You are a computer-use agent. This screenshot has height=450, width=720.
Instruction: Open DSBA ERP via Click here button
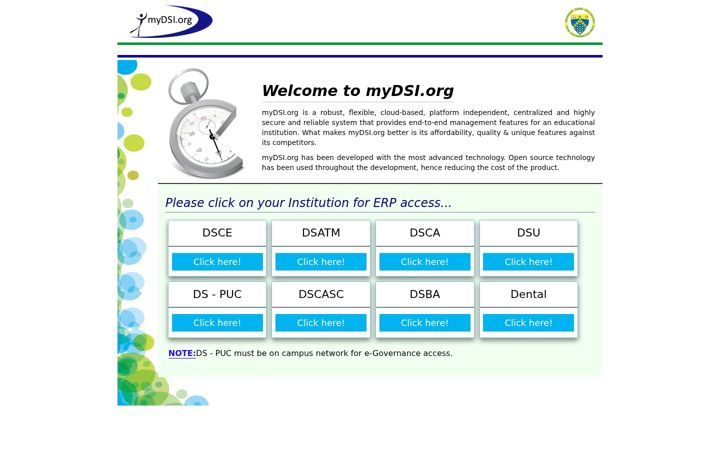click(425, 323)
